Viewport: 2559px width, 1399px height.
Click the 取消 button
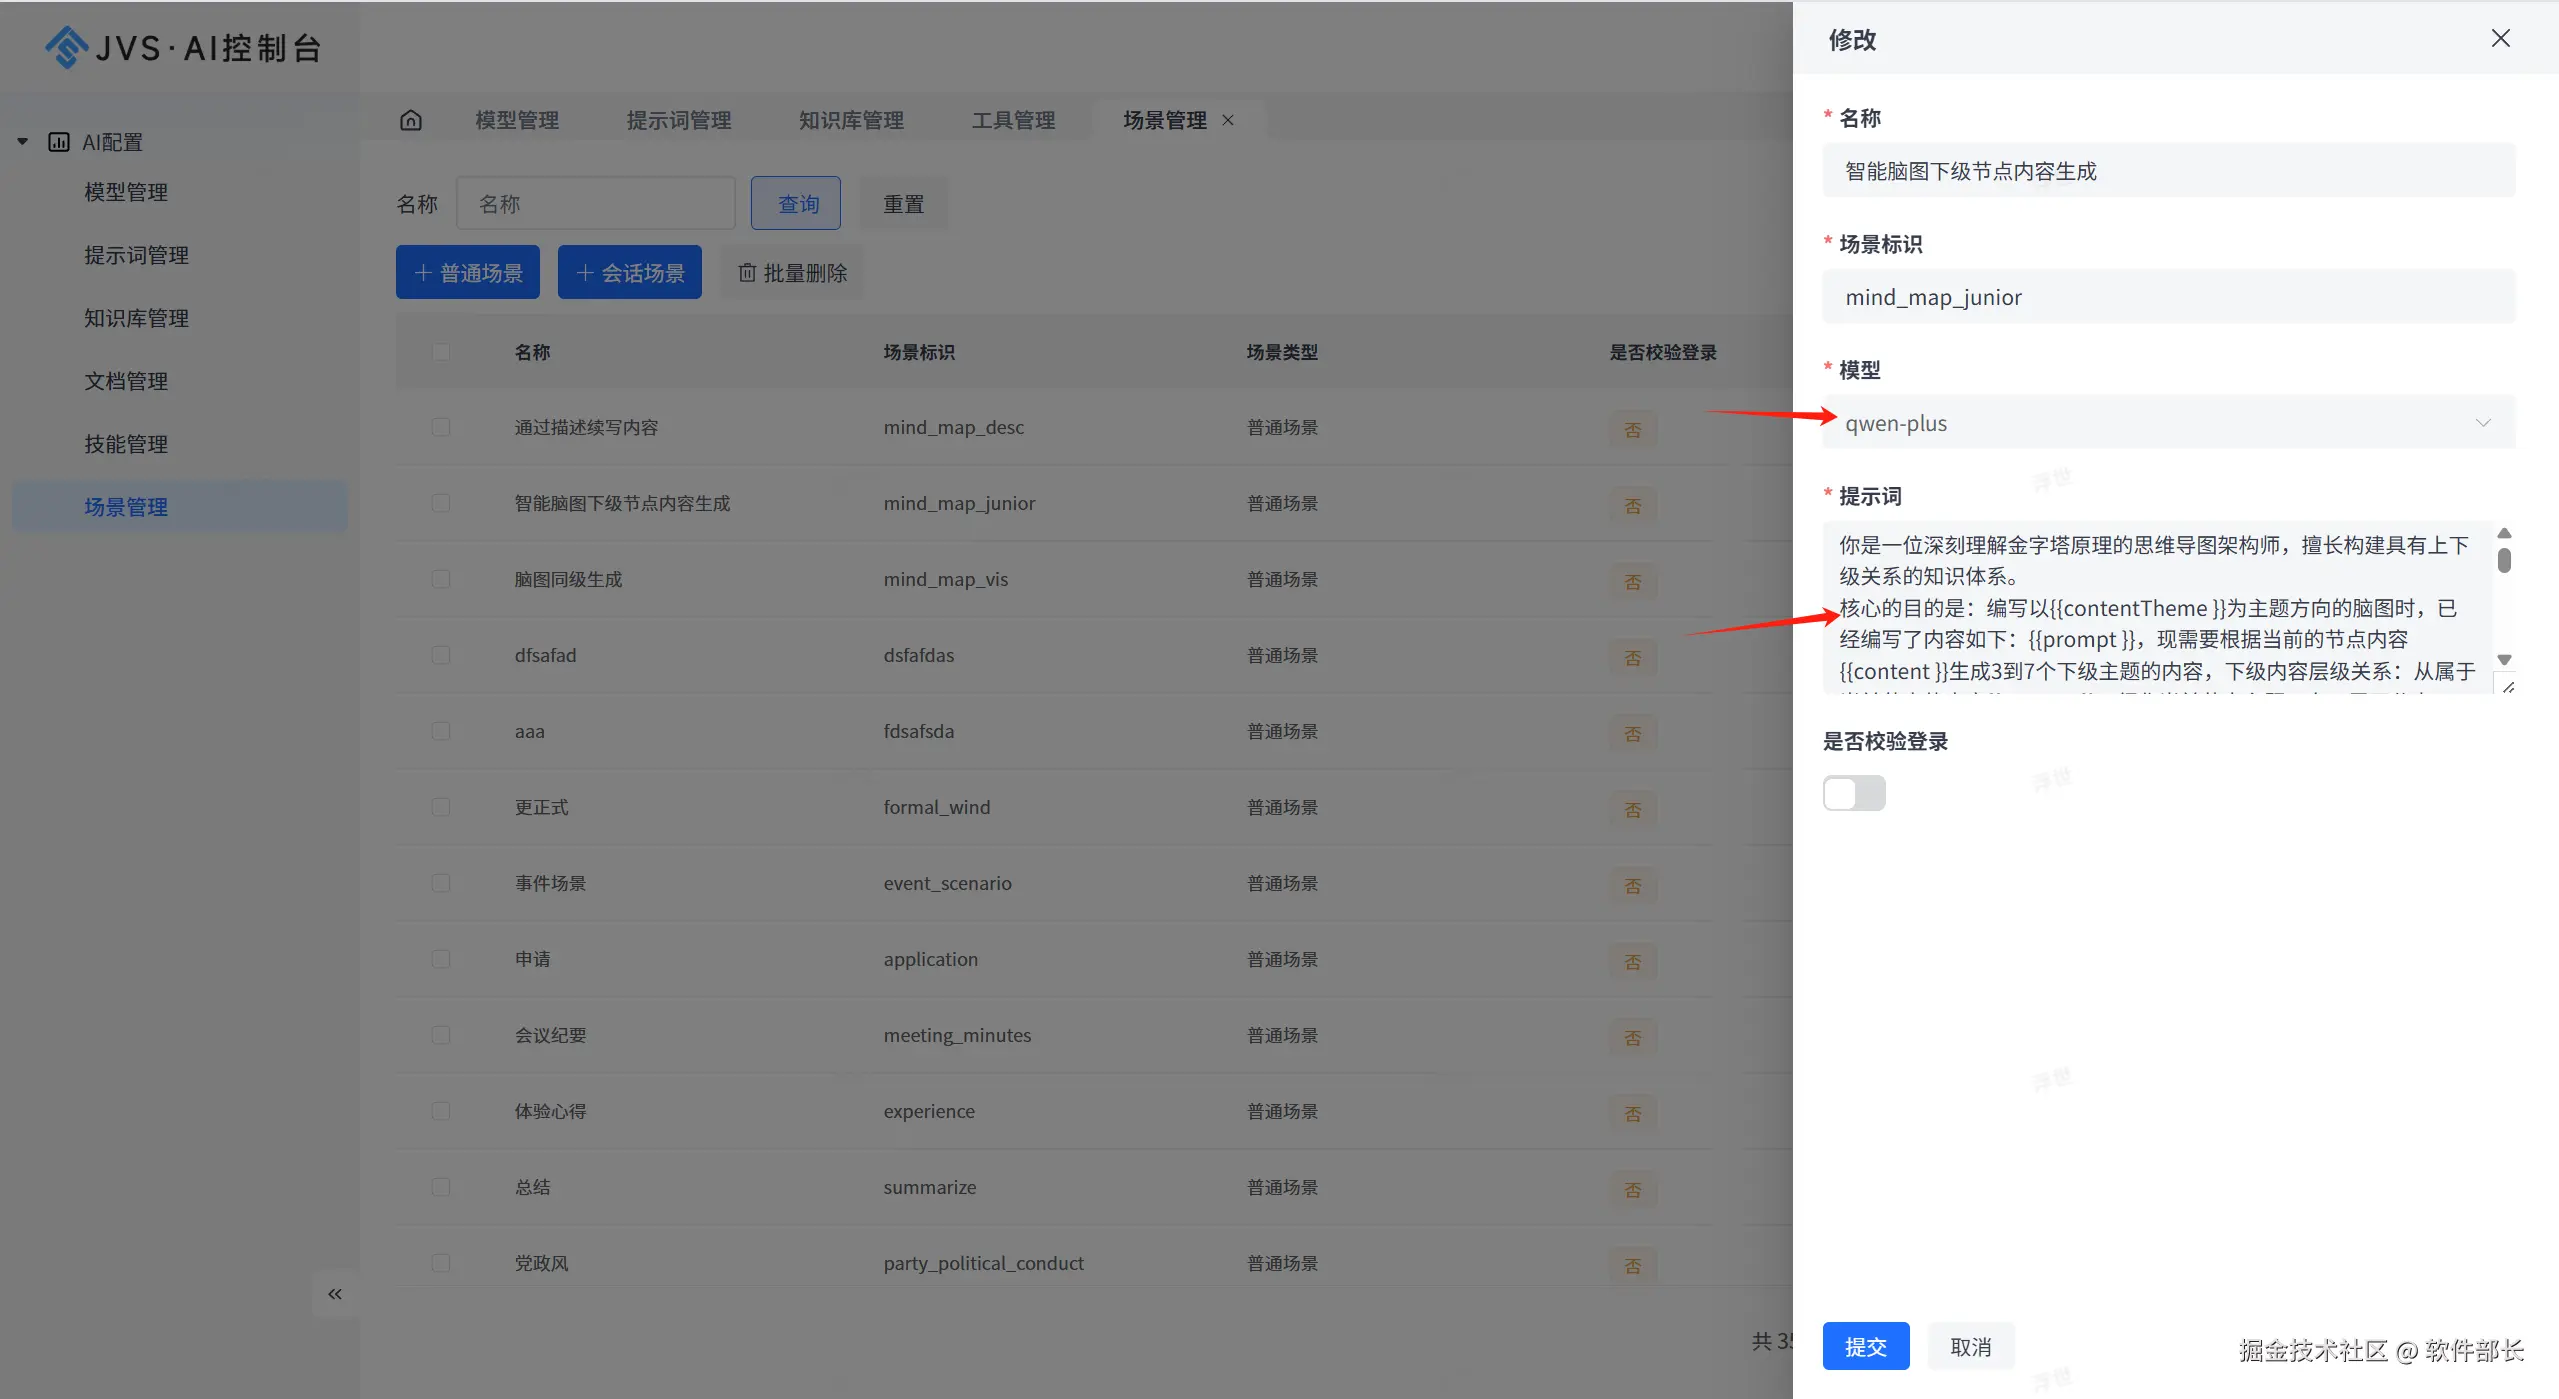pyautogui.click(x=1970, y=1346)
